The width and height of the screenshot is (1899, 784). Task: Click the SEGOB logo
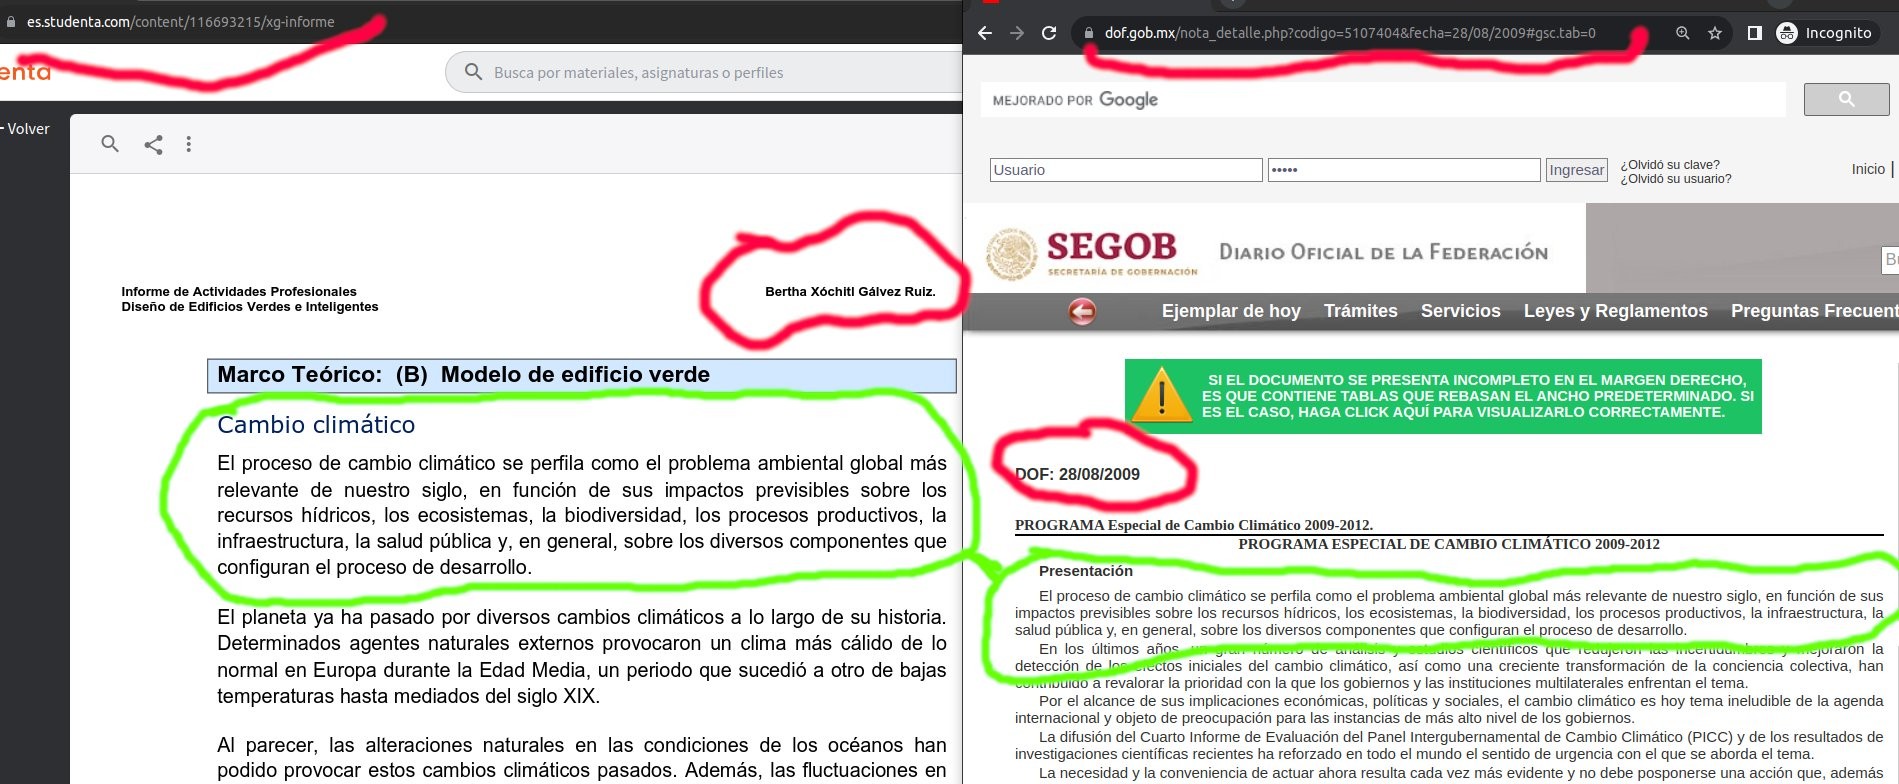click(1092, 254)
